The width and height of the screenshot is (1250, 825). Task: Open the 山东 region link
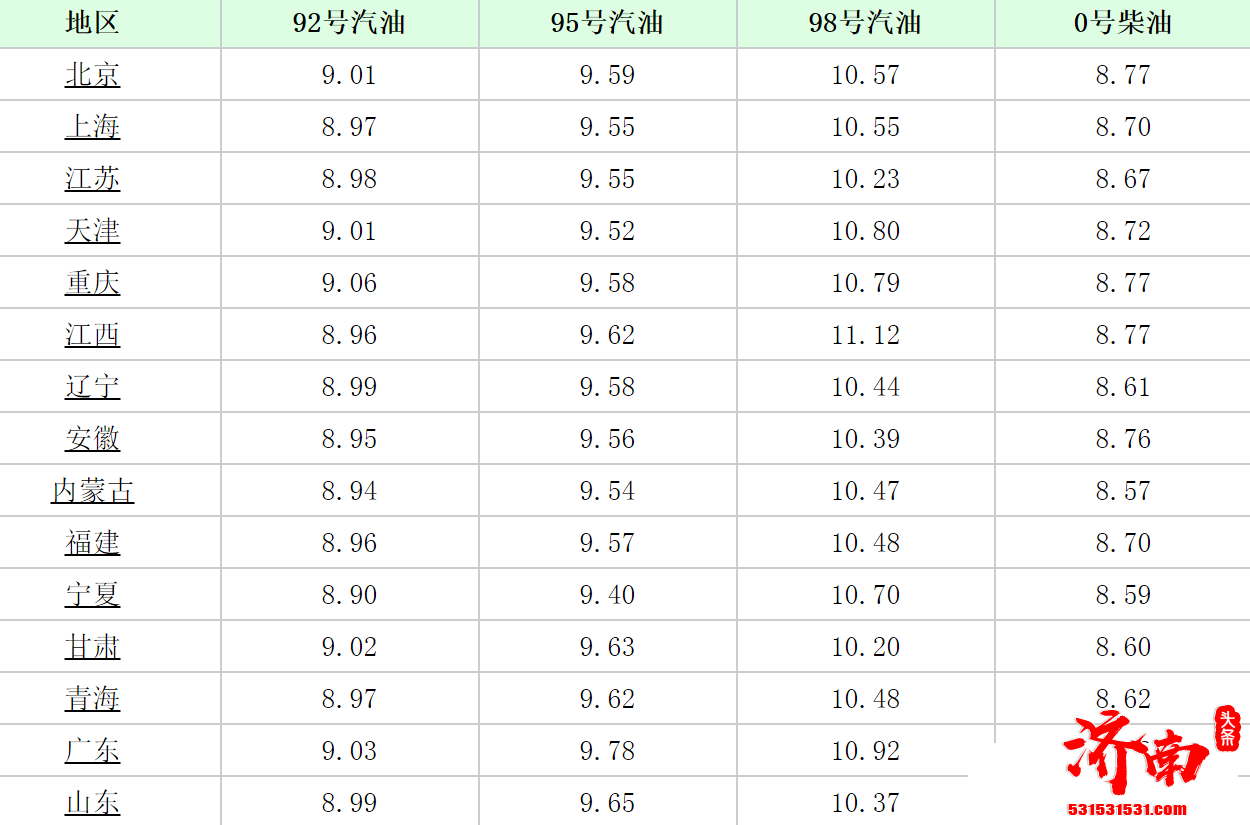coord(92,803)
